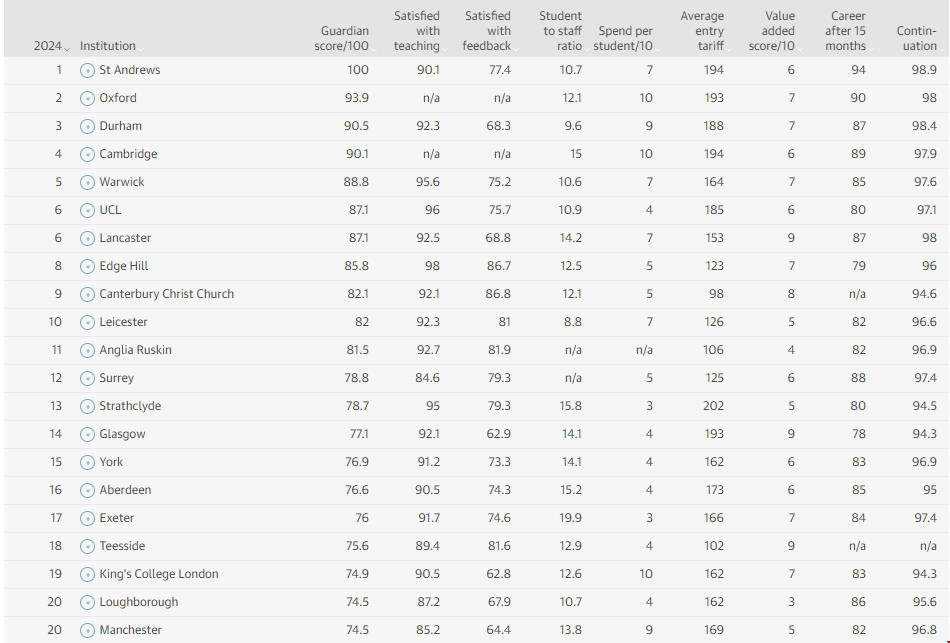Open the Glasgow row circle icon
The width and height of the screenshot is (950, 643).
click(87, 434)
